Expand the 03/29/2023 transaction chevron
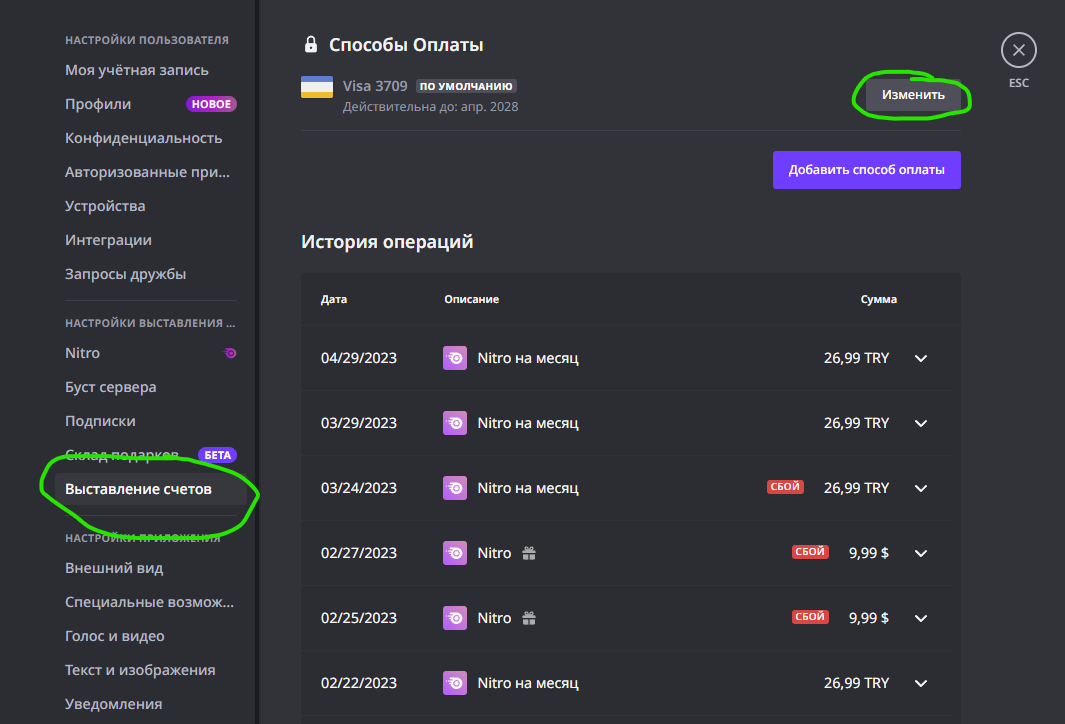 coord(920,423)
